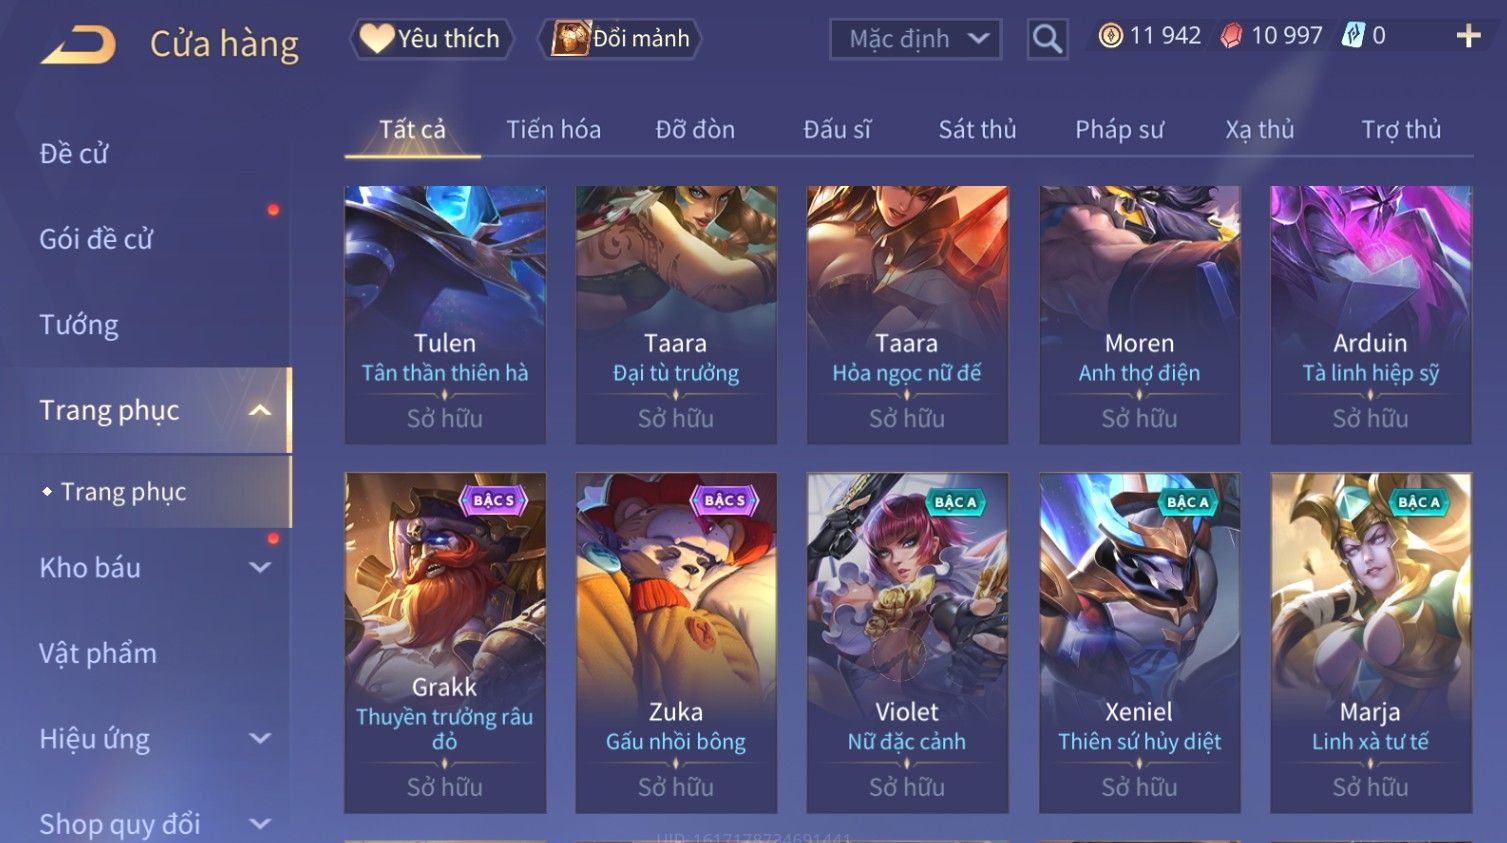Switch to the Pháp sư tab
Viewport: 1507px width, 843px height.
pyautogui.click(x=1119, y=130)
